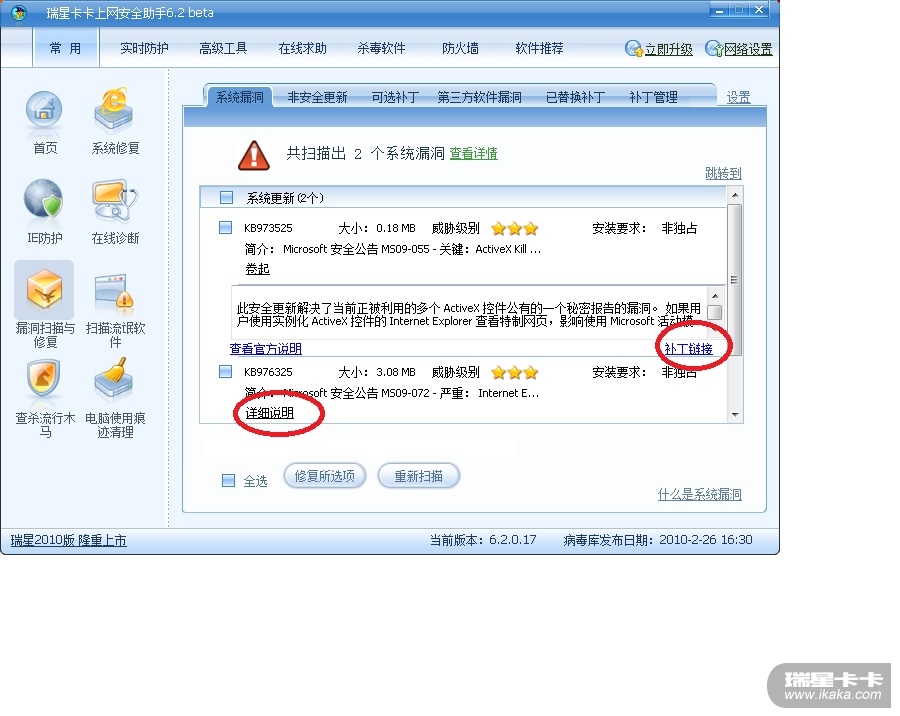Open the 补丁链接 patch link
Viewport: 900px width, 716px height.
coord(688,349)
